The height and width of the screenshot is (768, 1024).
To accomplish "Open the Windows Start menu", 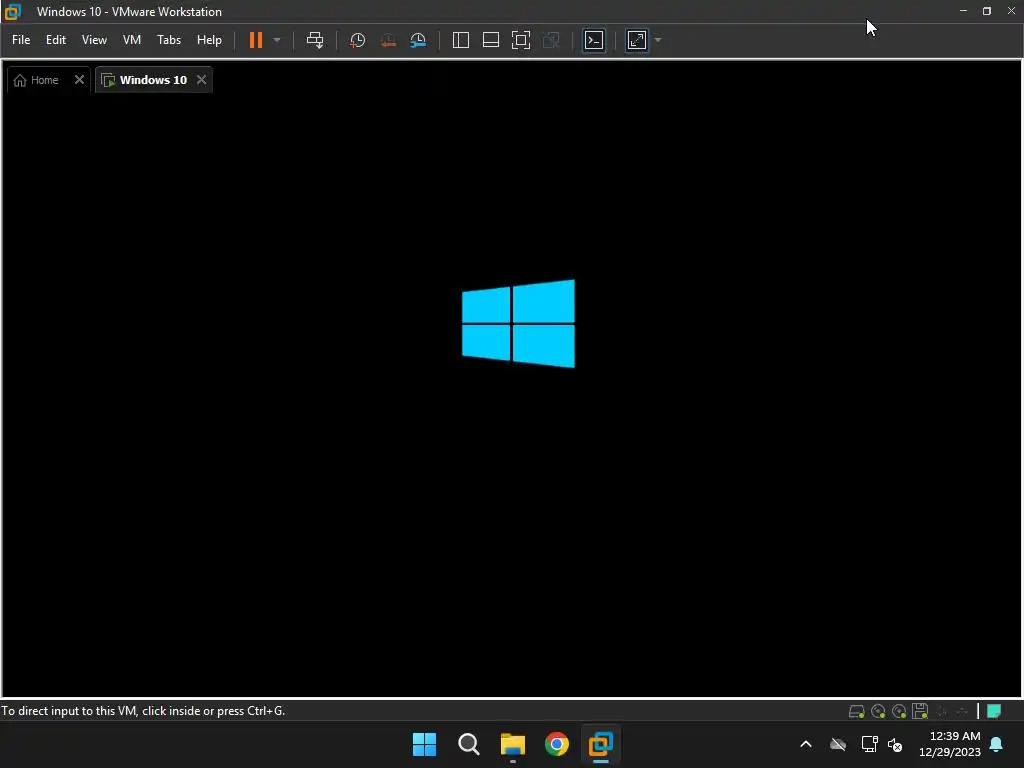I will (424, 744).
